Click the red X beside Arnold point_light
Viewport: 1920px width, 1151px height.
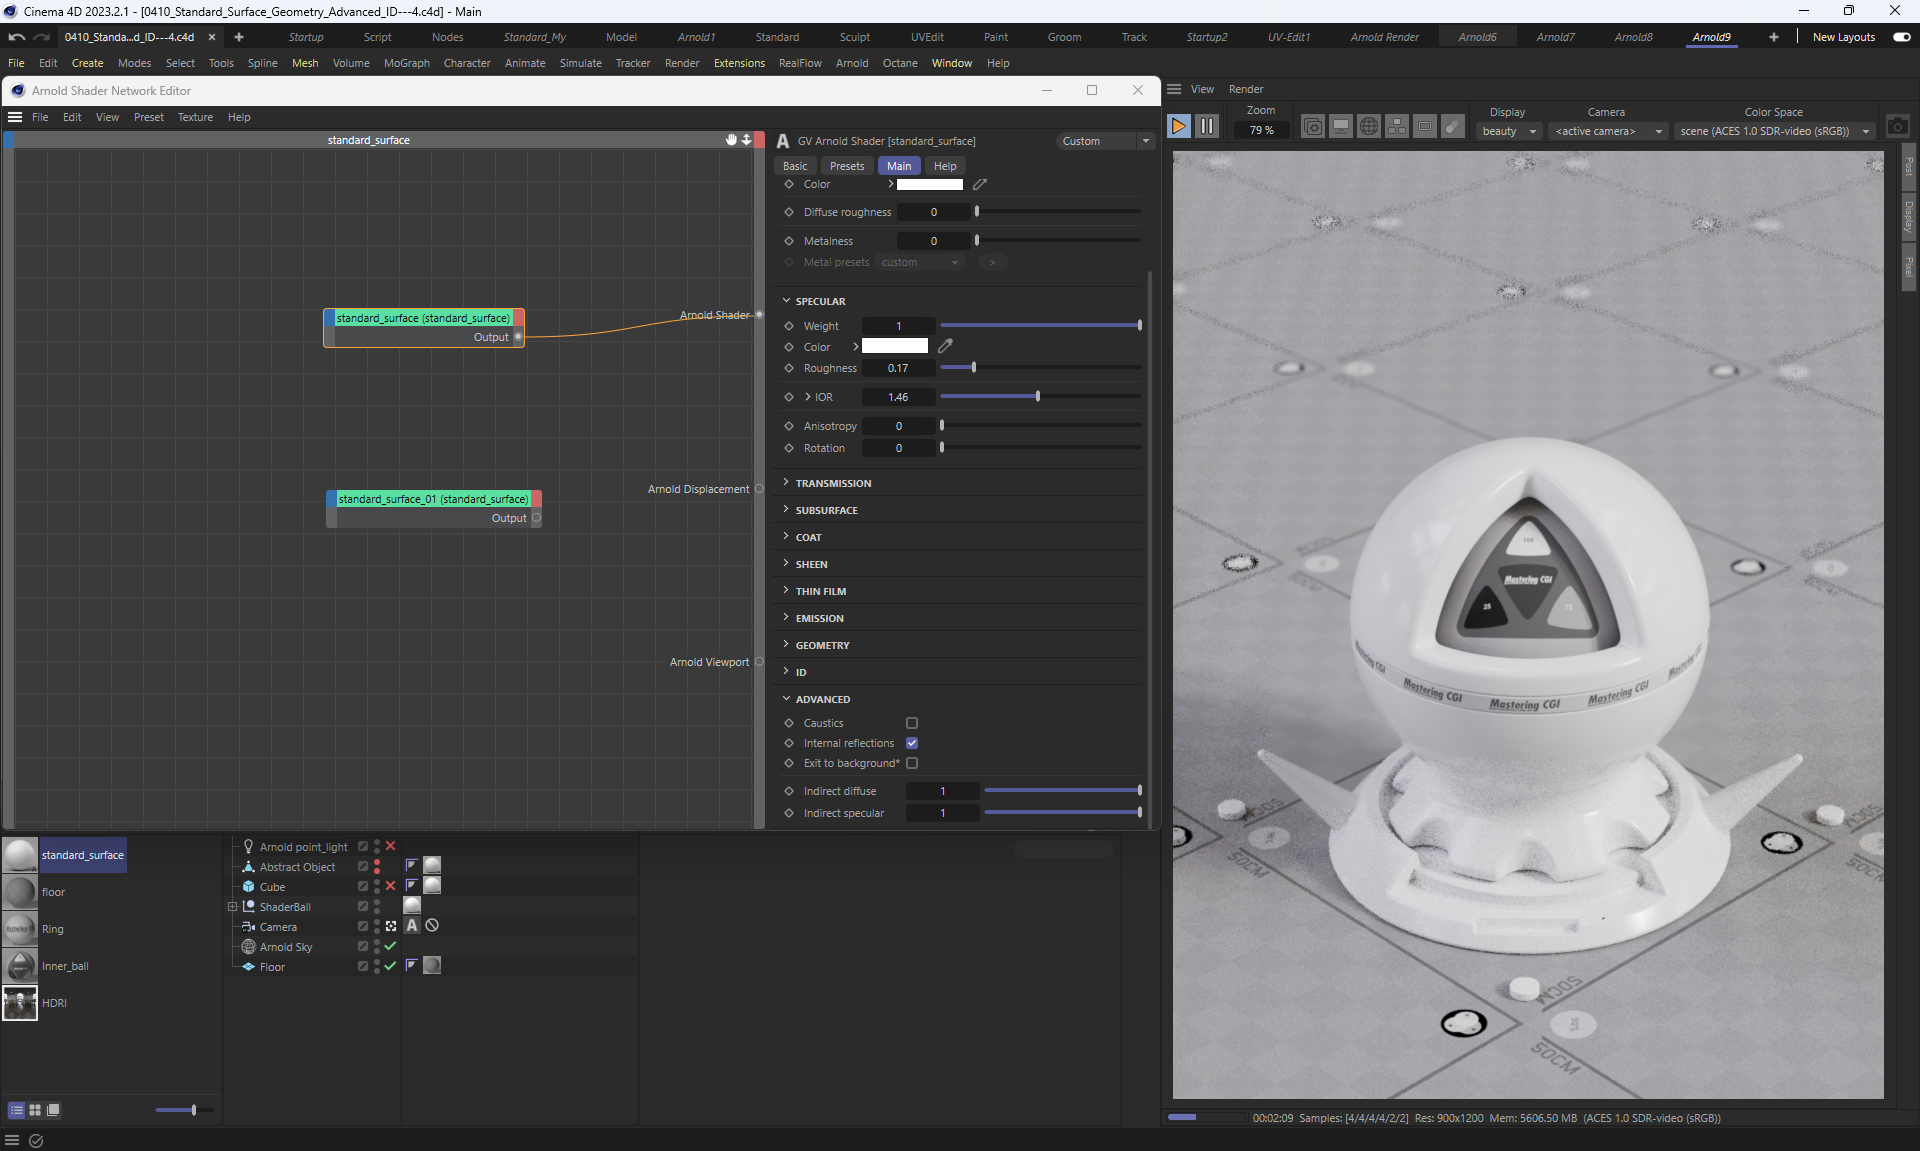(391, 846)
